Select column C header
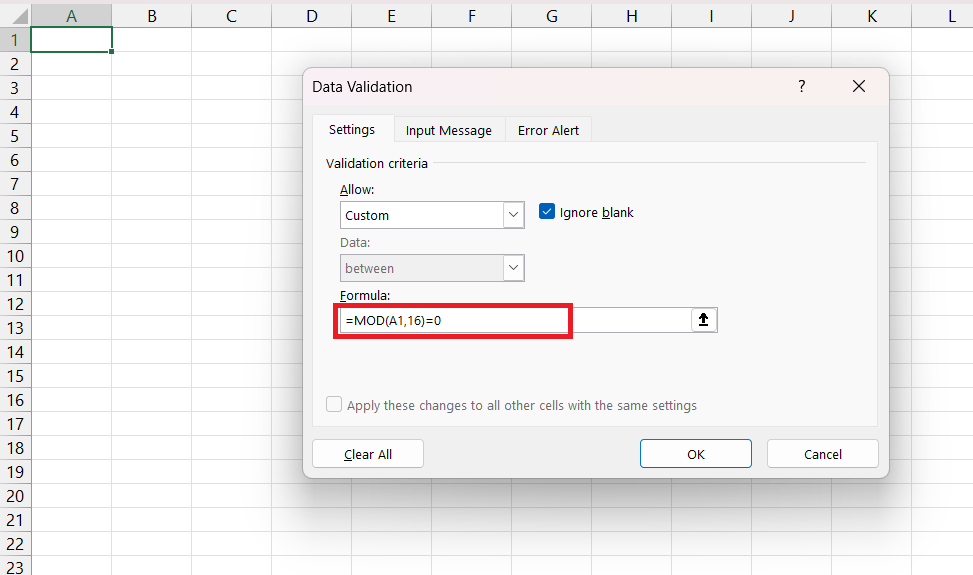973x575 pixels. point(231,16)
